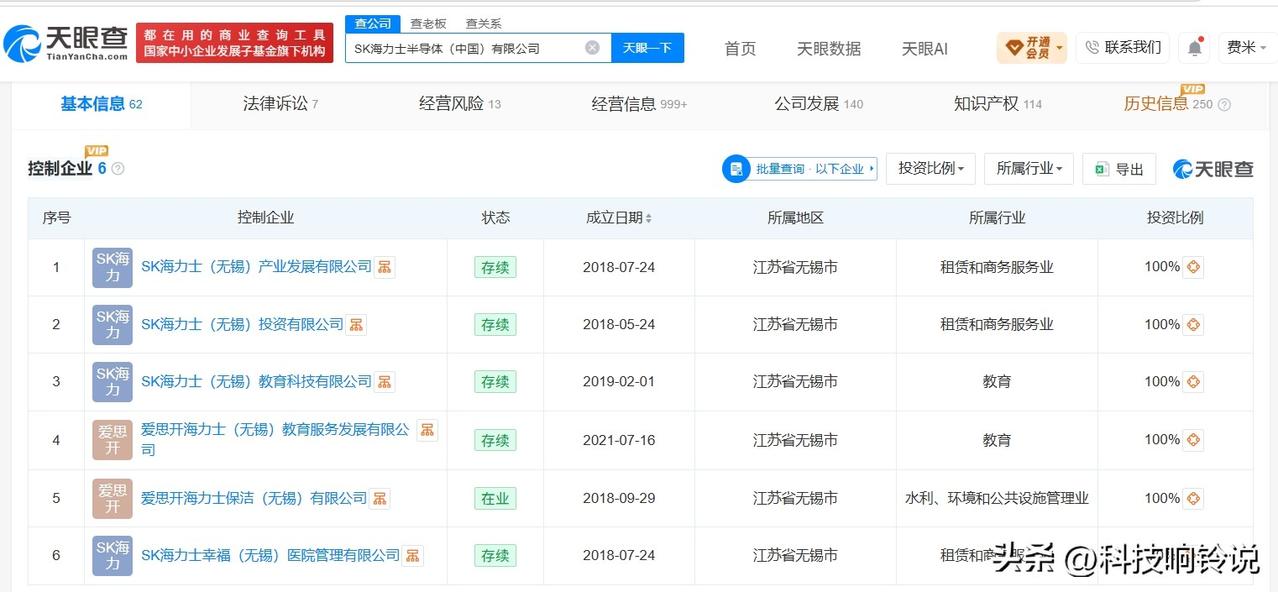Select the 查公司 search mode tab
This screenshot has height=592, width=1278.
click(373, 23)
